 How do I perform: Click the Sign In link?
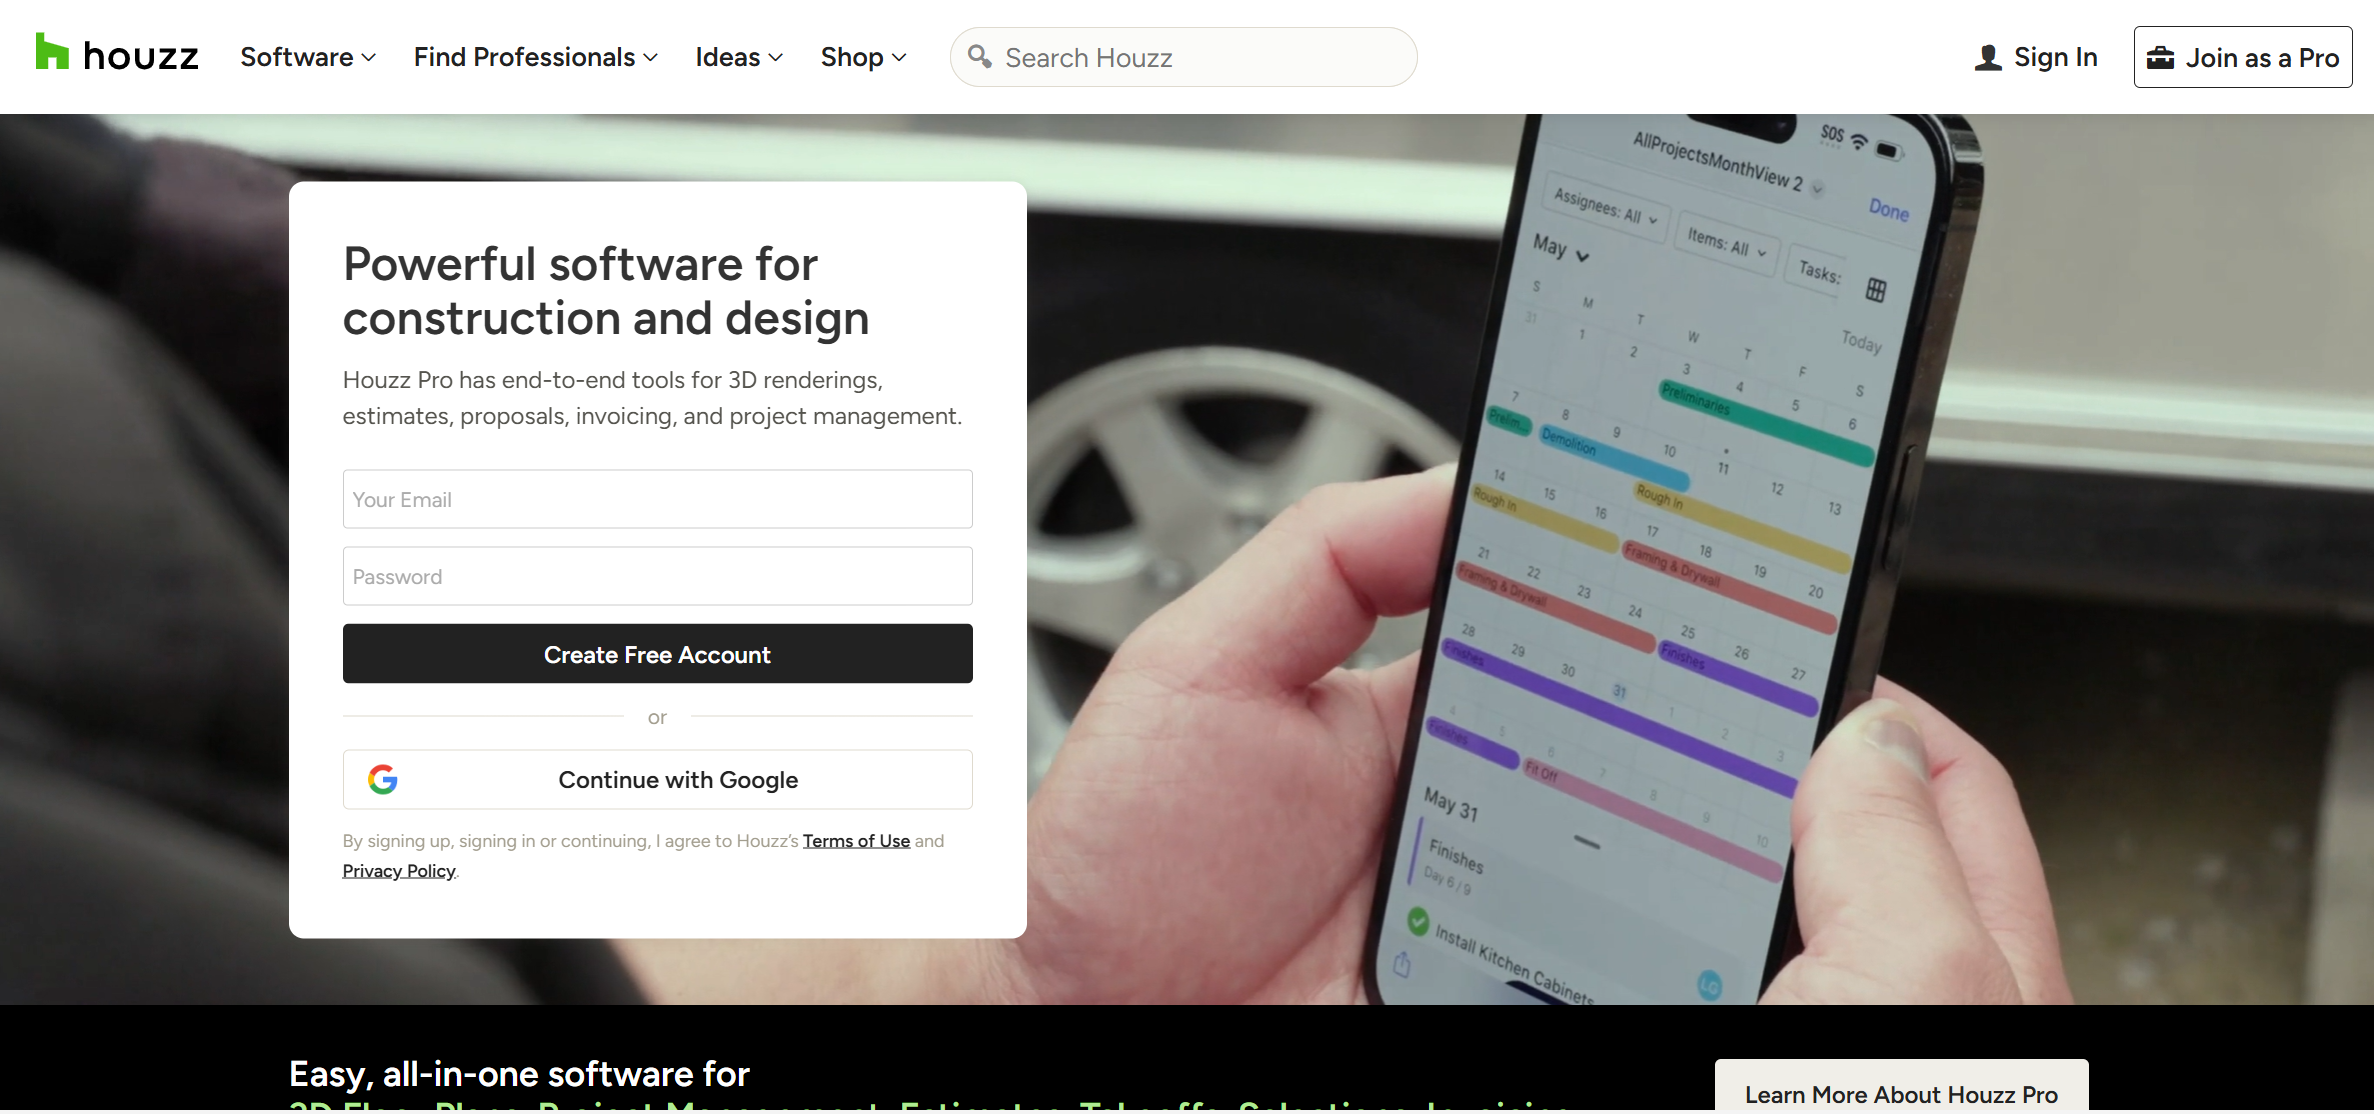pyautogui.click(x=2036, y=57)
